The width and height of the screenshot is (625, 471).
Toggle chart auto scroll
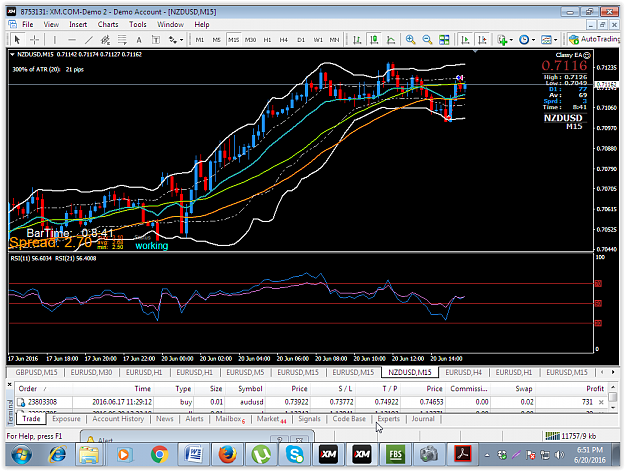tap(465, 40)
